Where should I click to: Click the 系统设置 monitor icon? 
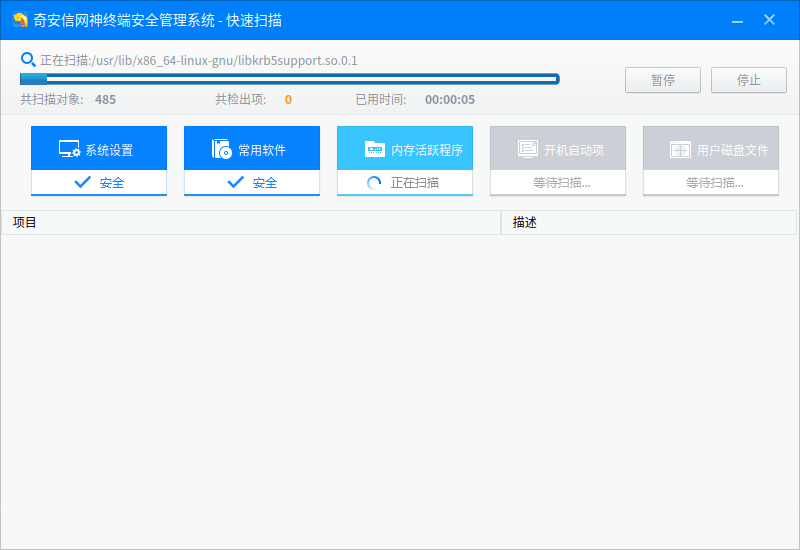pyautogui.click(x=69, y=150)
